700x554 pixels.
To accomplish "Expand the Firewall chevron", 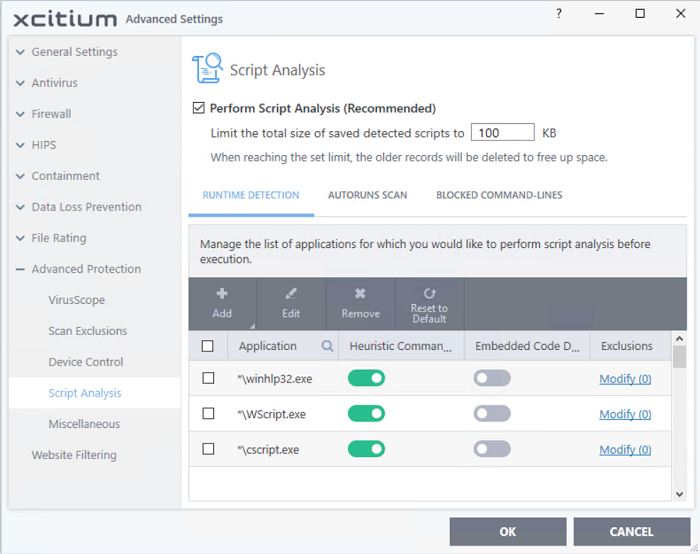I will (x=20, y=114).
